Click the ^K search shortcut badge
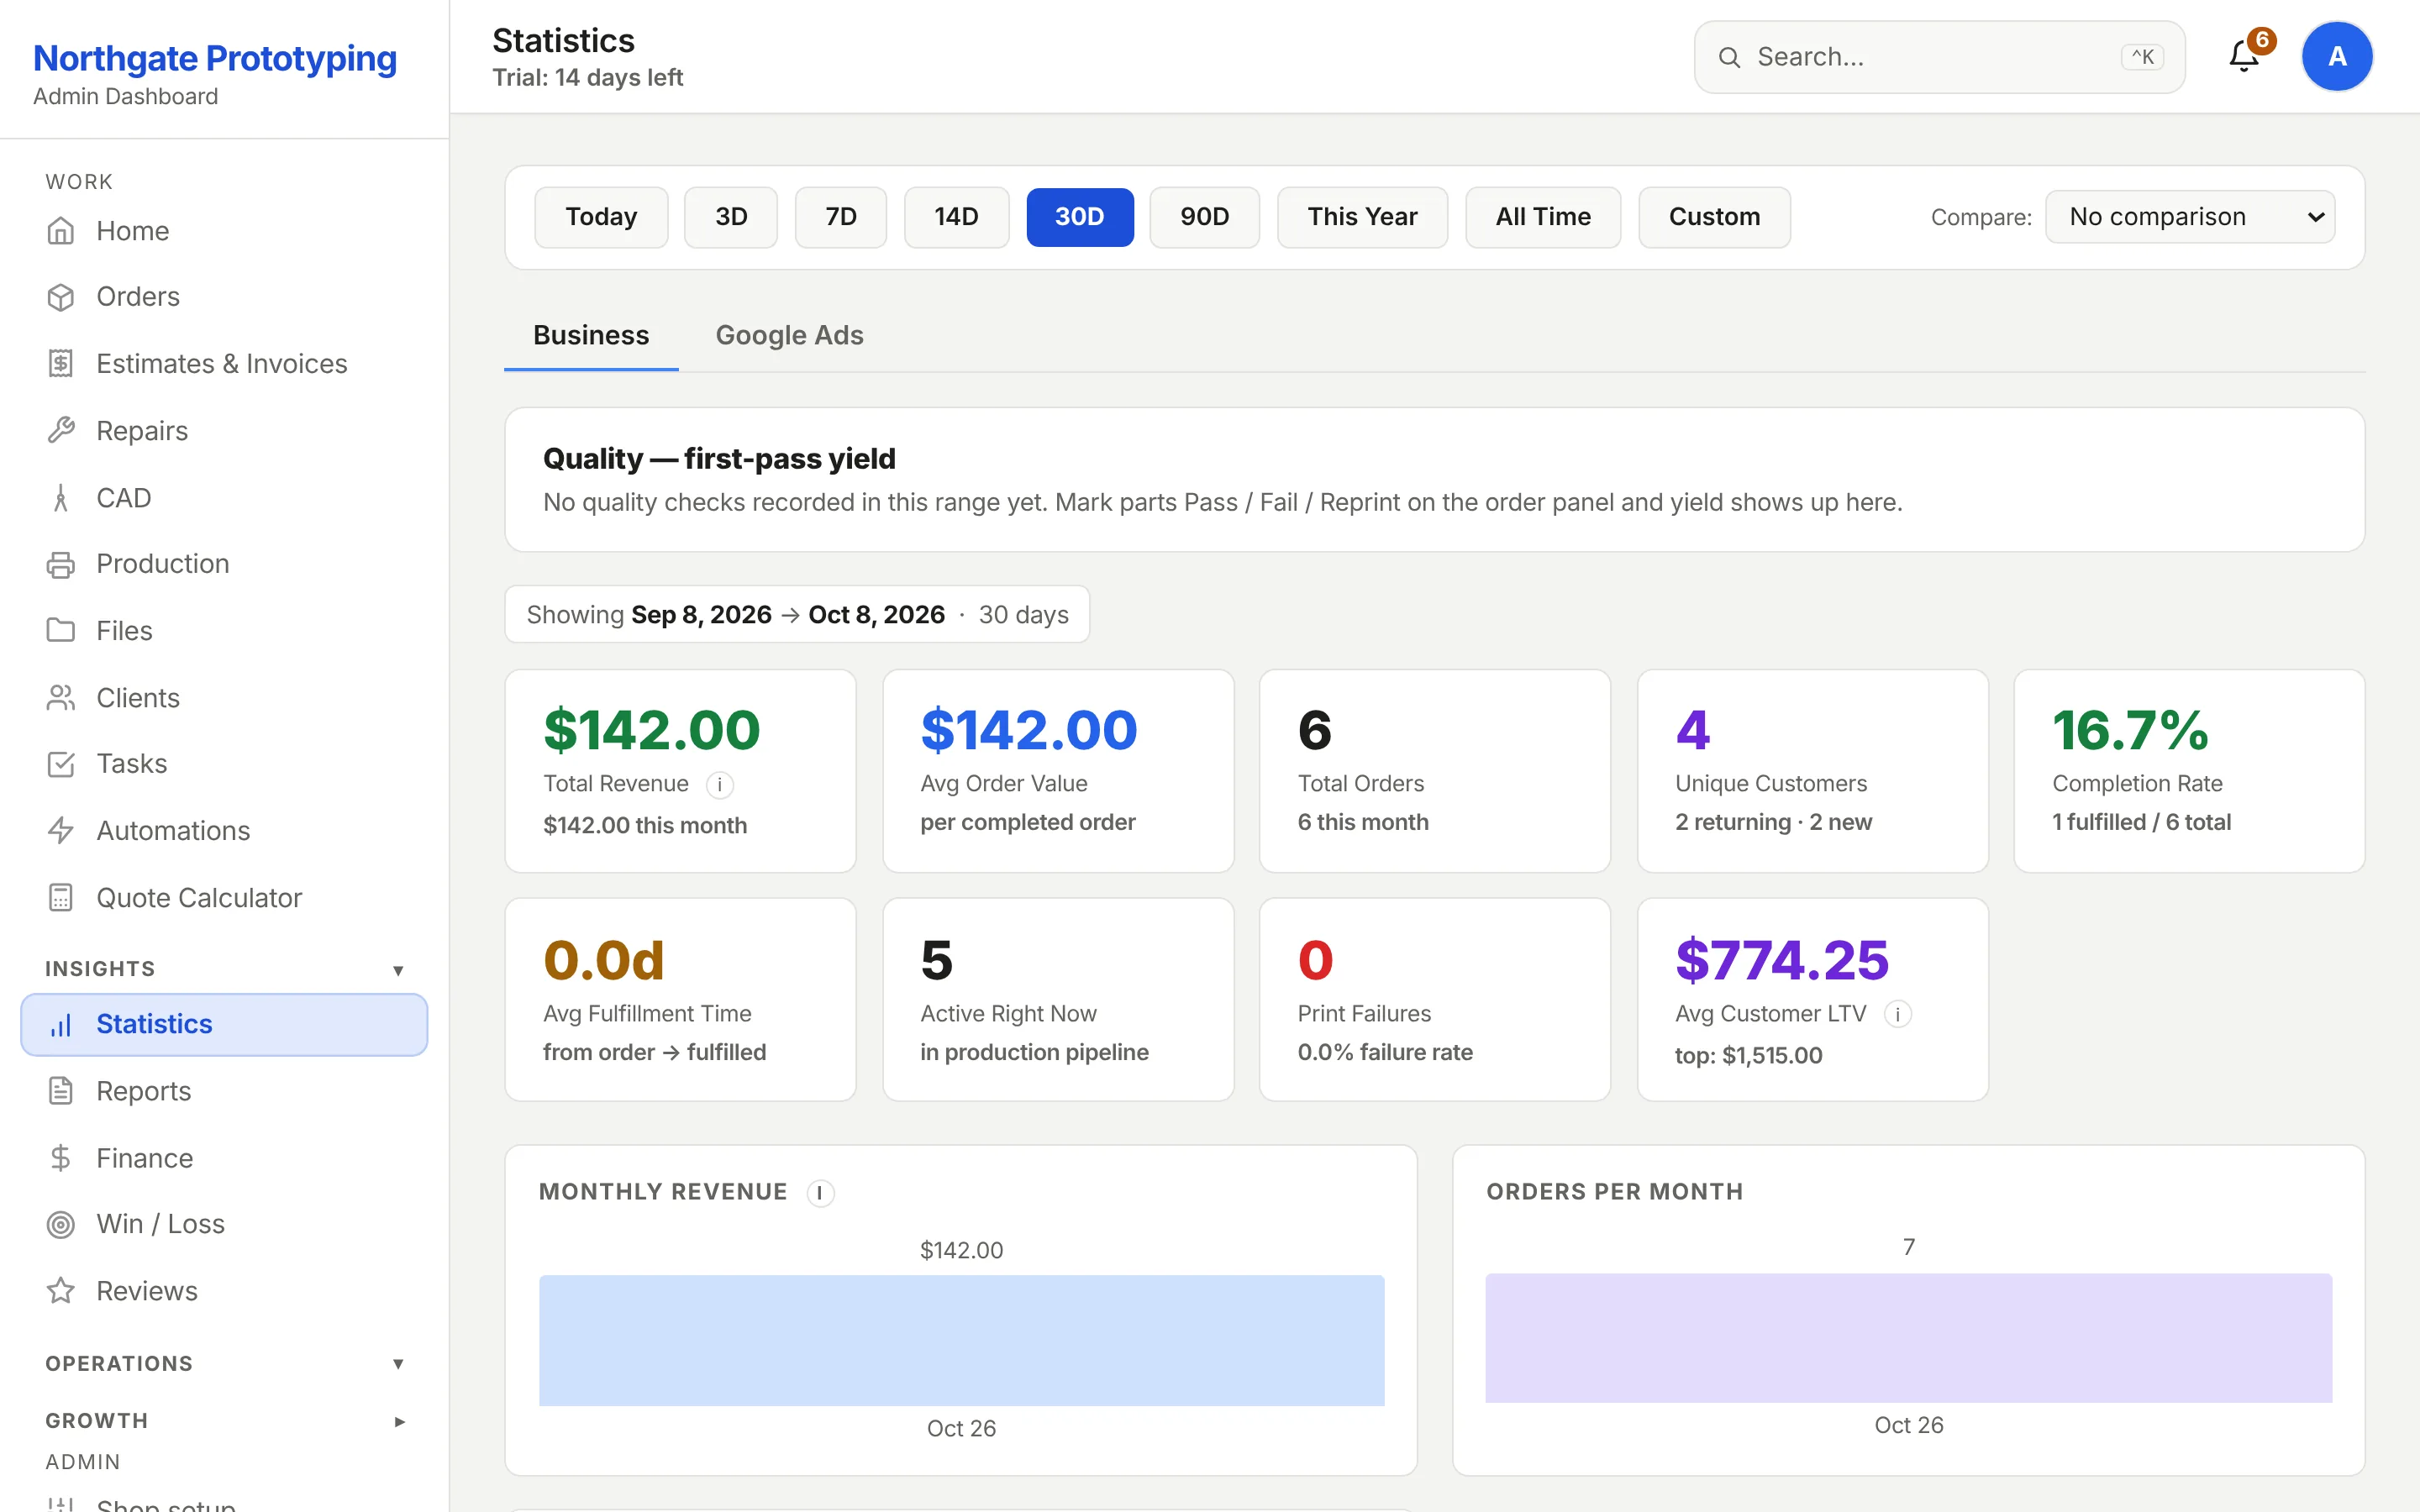 click(2142, 57)
